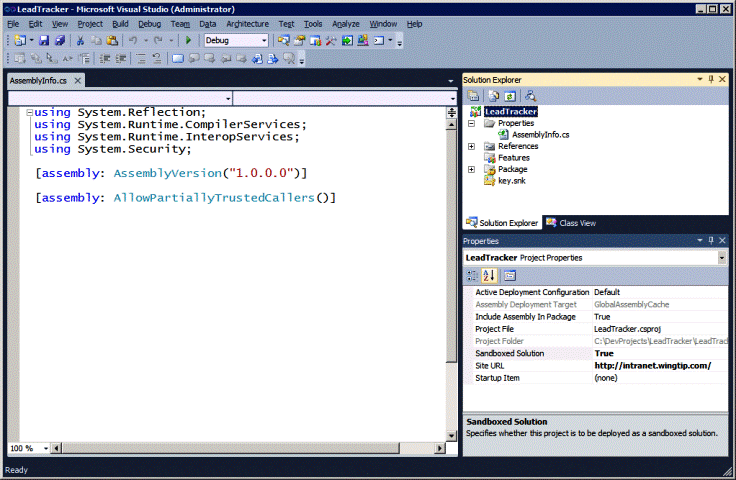Screen dimensions: 736x480
Task: Toggle auto-hide pin on Solution Explorer panel
Action: point(711,79)
